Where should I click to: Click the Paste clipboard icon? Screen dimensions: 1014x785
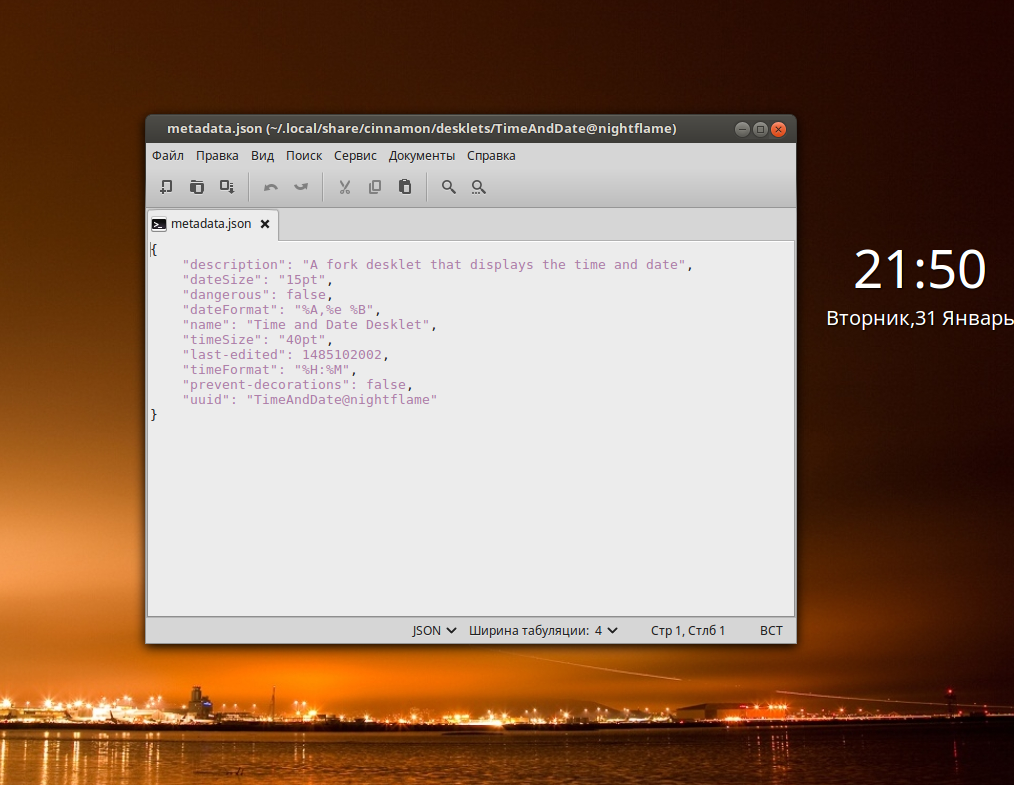[x=405, y=187]
